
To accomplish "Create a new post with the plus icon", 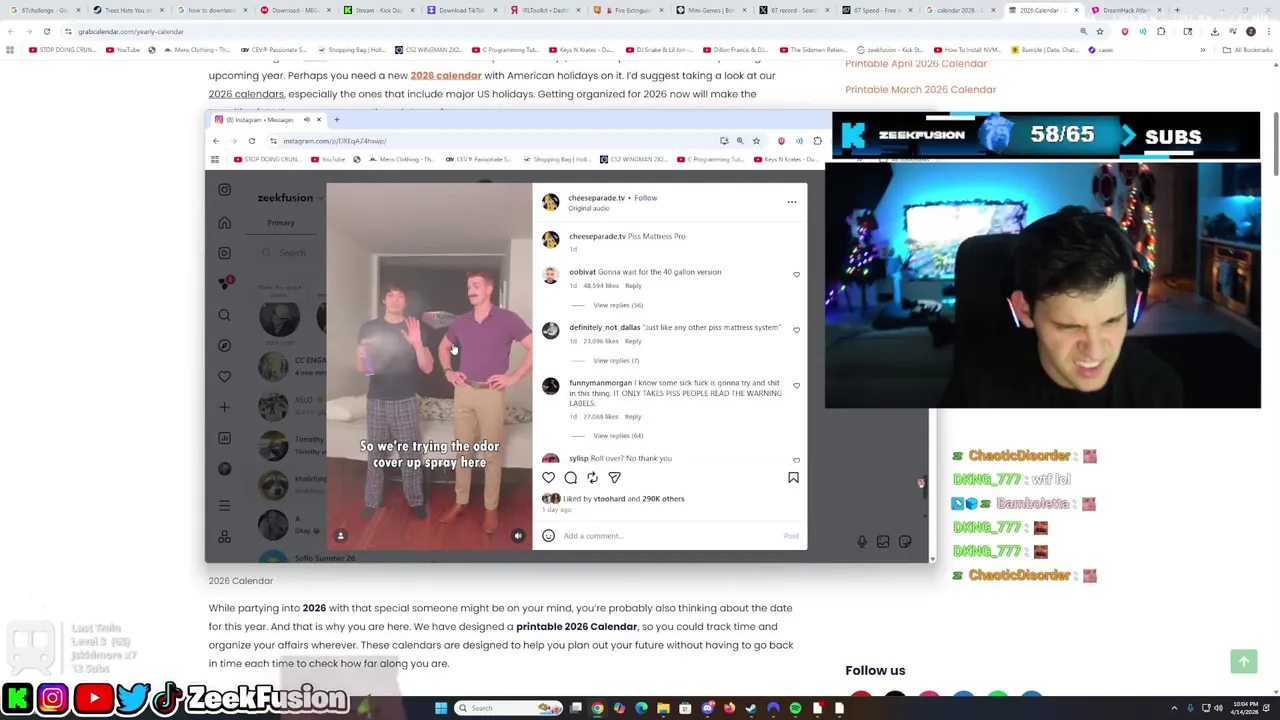I will (224, 407).
